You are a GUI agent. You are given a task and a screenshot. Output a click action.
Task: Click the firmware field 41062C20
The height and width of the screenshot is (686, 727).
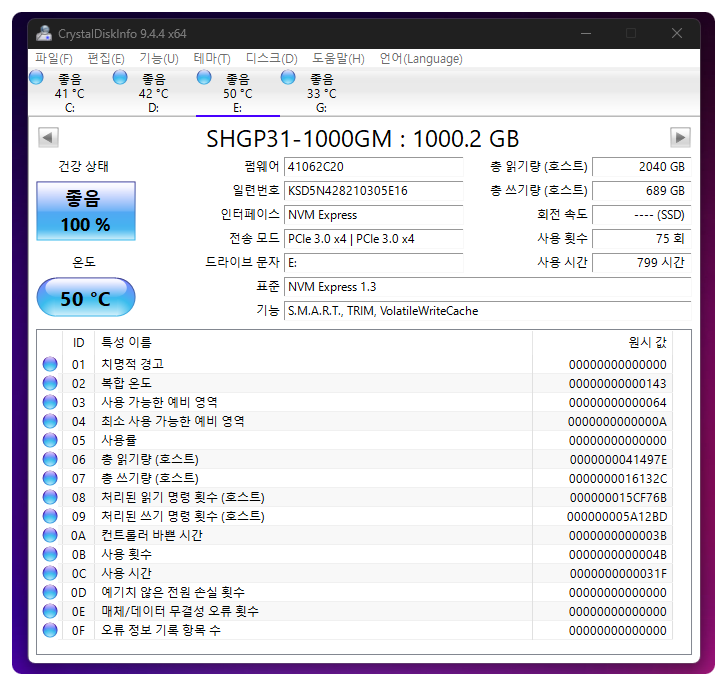[x=374, y=167]
